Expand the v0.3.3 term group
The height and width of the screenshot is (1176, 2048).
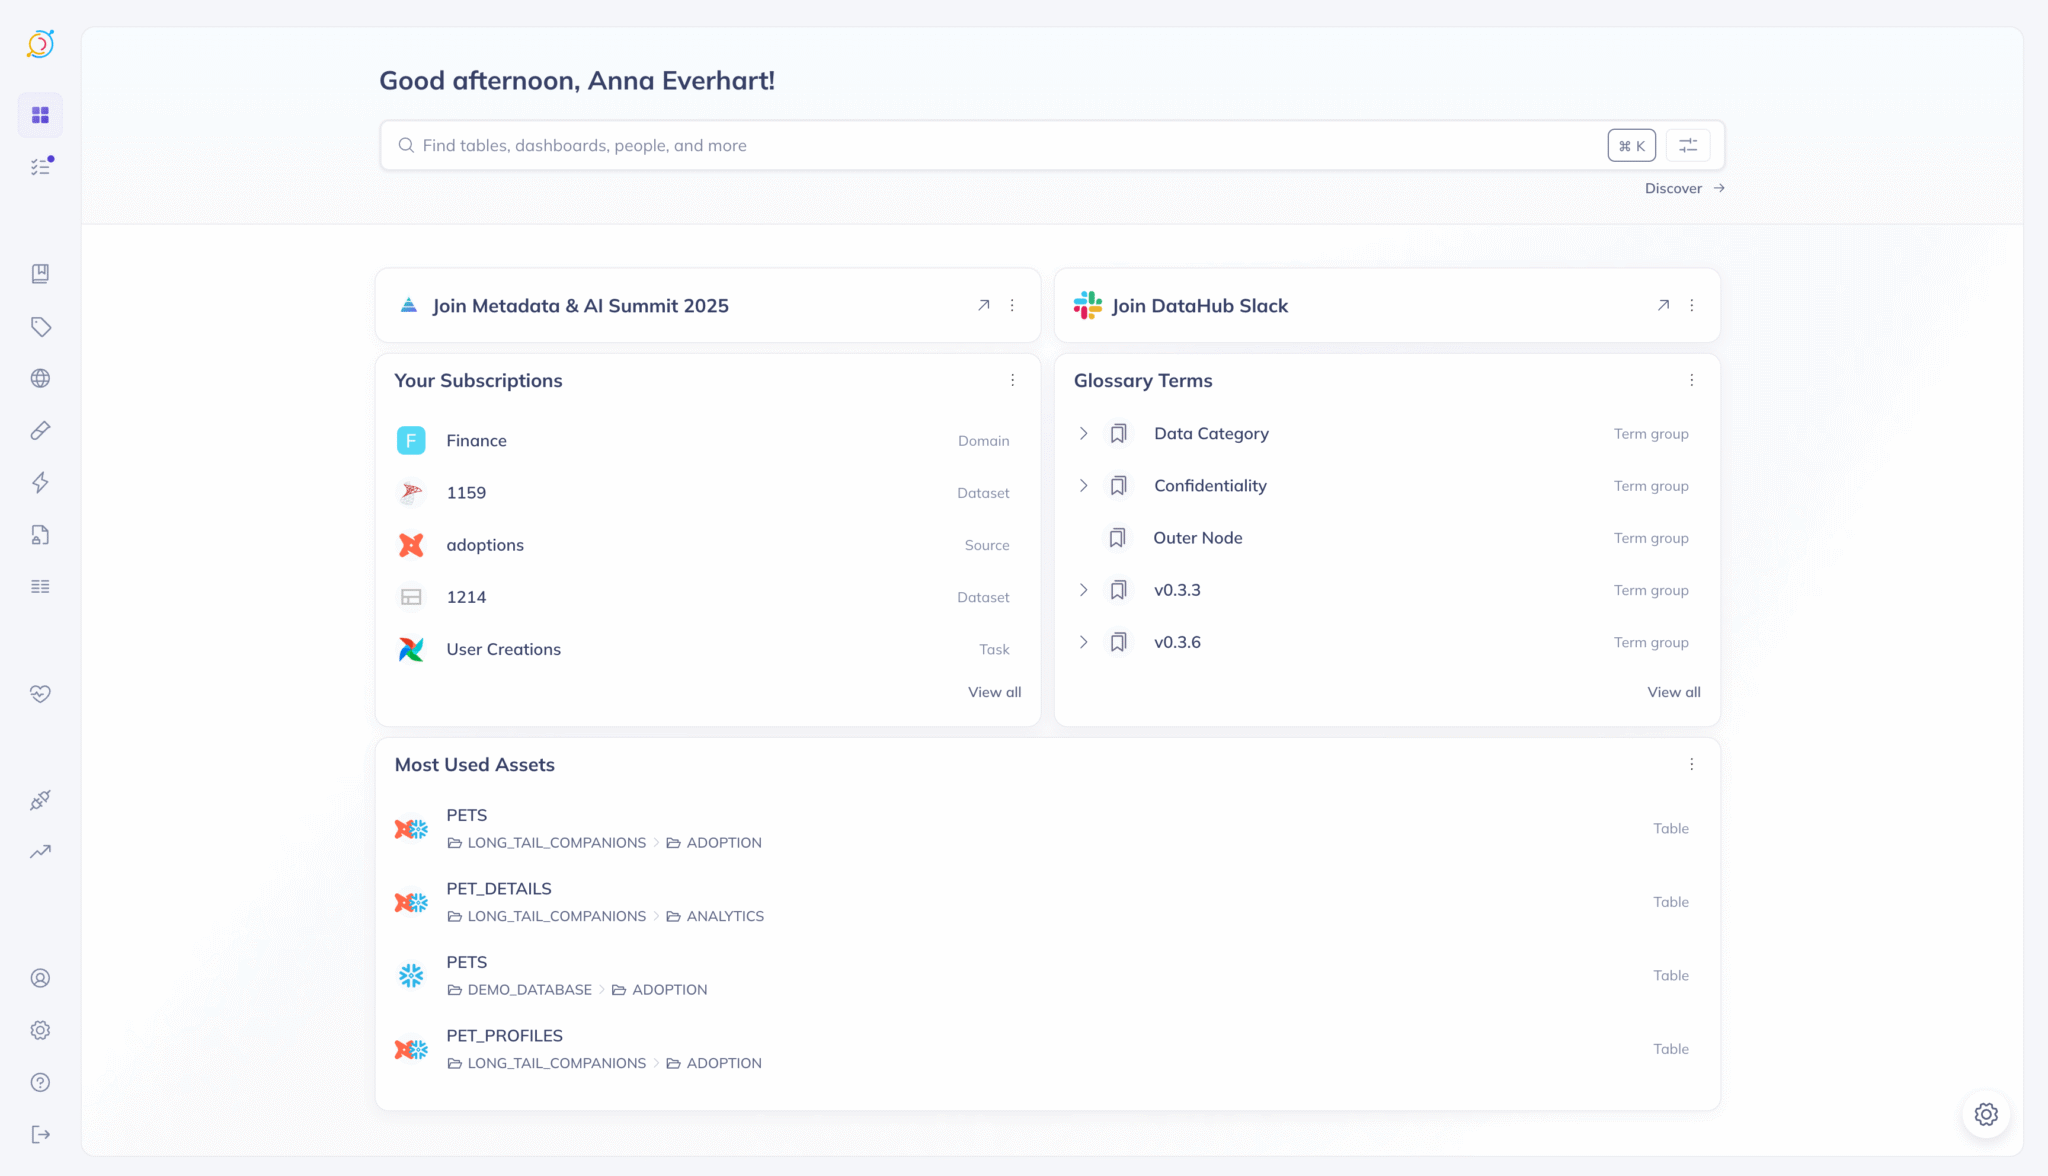coord(1083,590)
